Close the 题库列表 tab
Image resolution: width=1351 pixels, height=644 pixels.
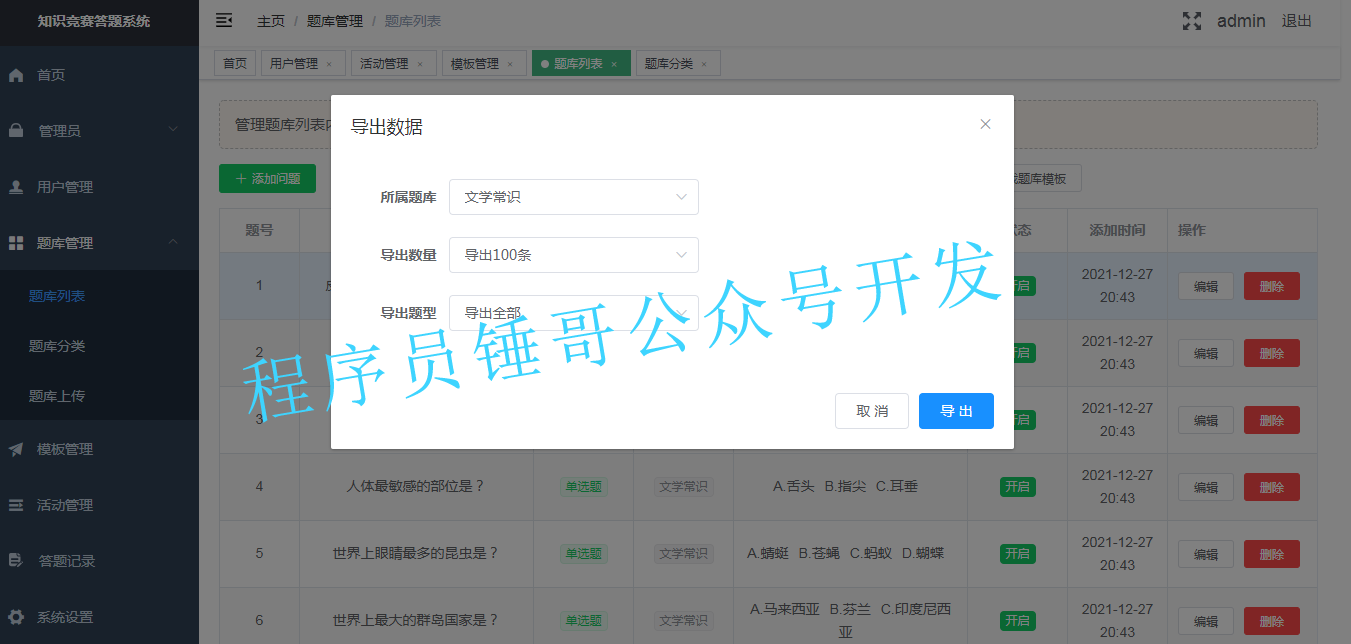tap(614, 64)
